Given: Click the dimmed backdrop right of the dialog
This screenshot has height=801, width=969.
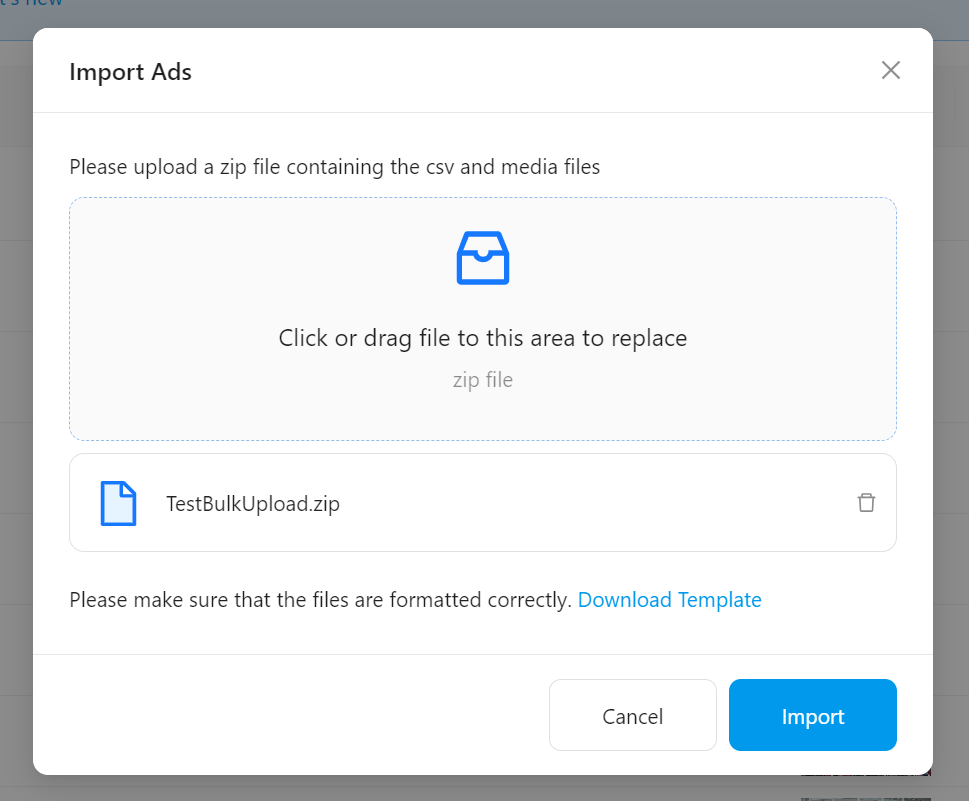Looking at the screenshot, I should (951, 400).
